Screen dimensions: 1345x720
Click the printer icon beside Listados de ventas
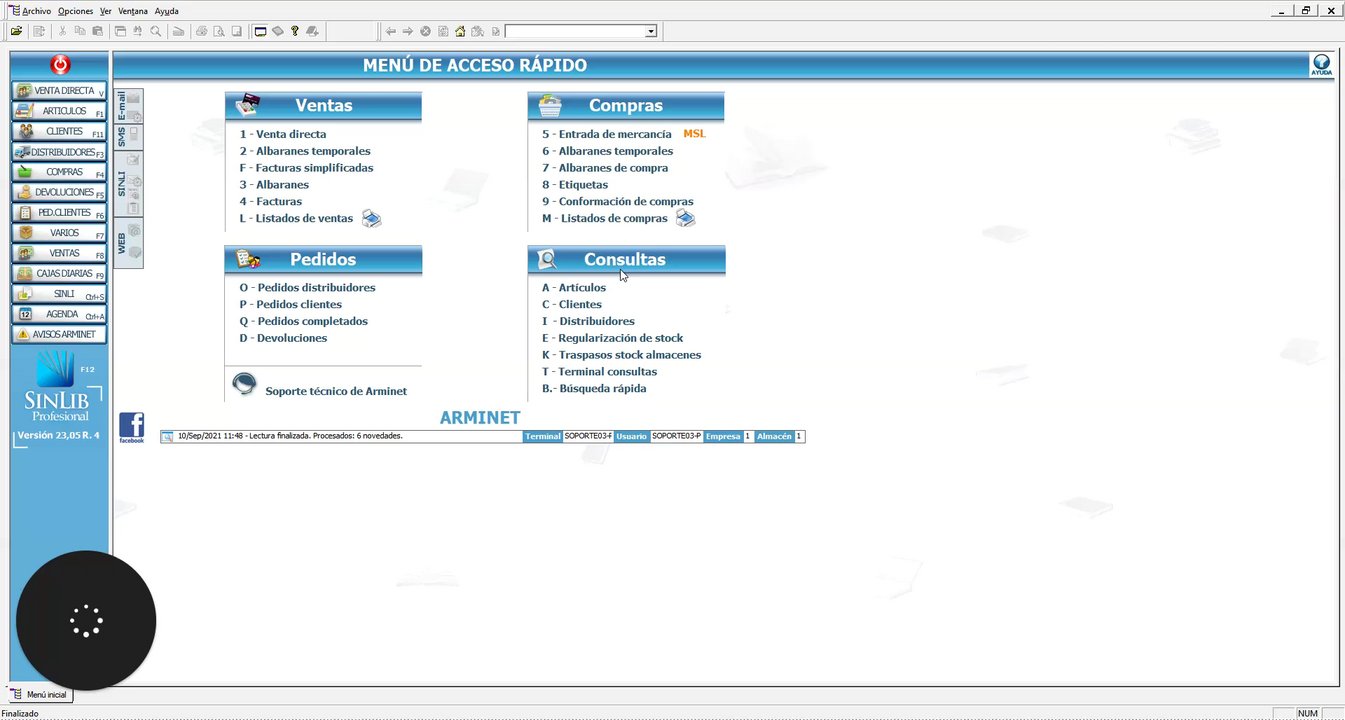pos(371,219)
